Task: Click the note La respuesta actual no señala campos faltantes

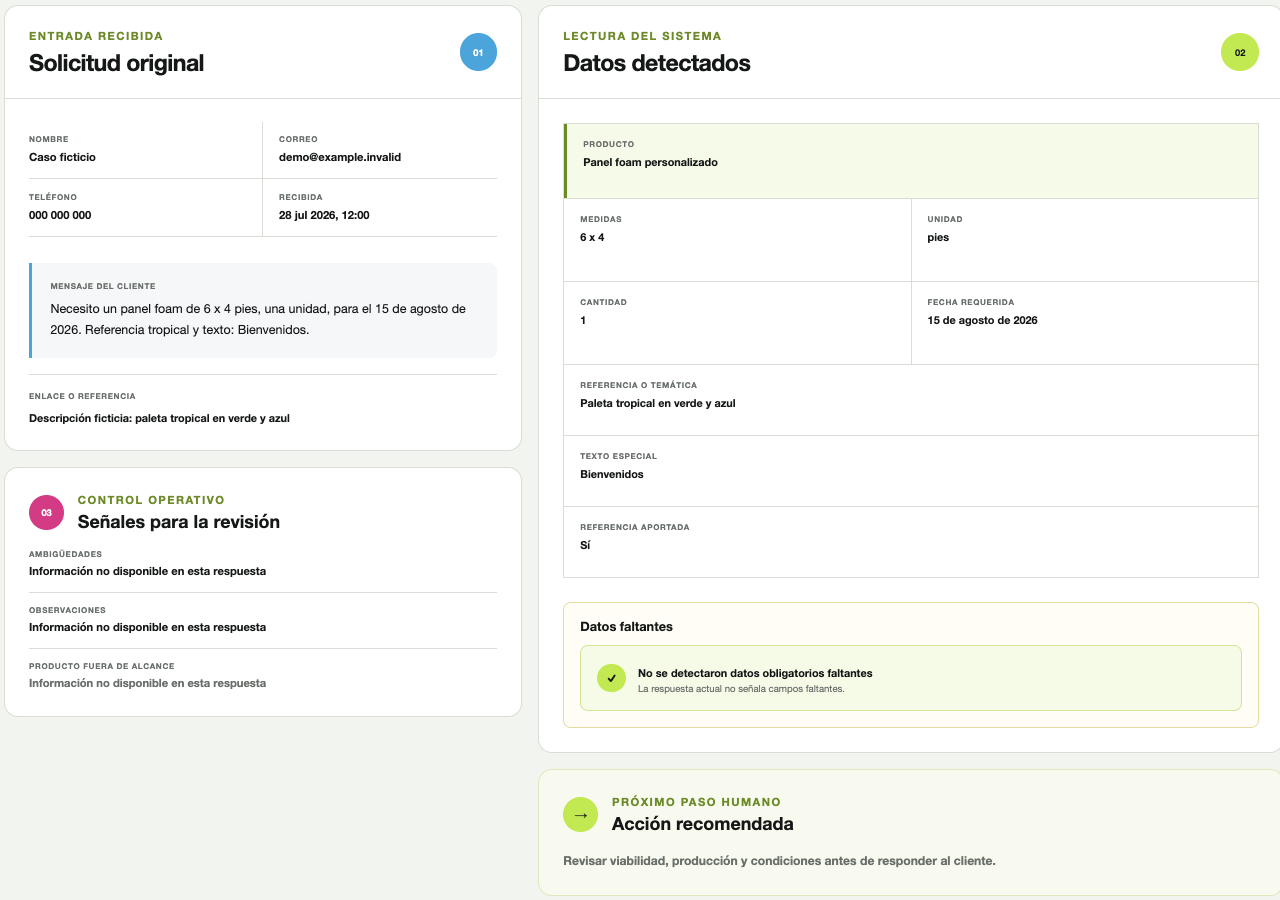Action: [x=741, y=689]
